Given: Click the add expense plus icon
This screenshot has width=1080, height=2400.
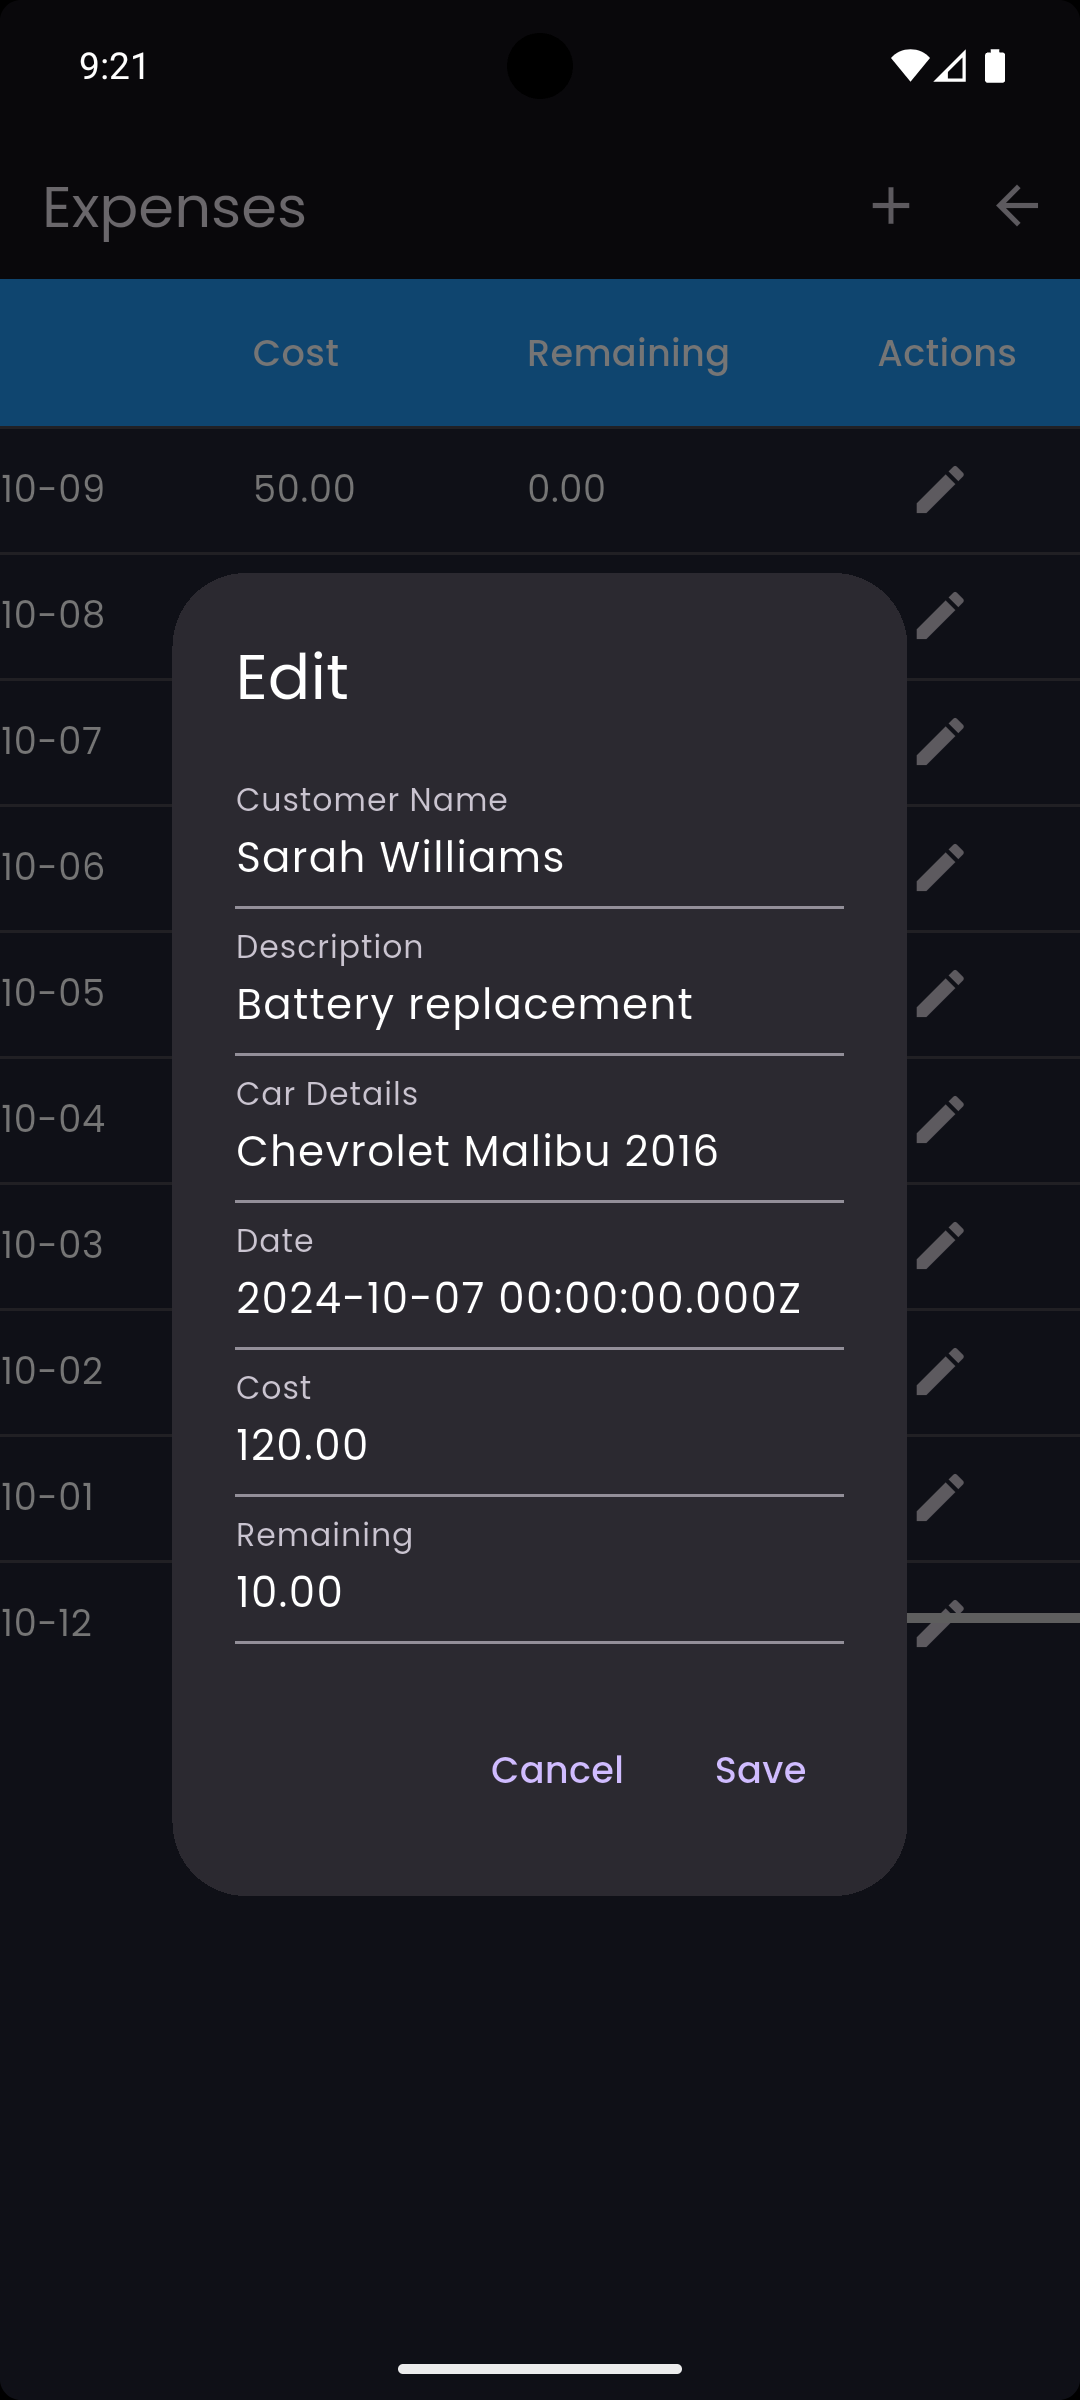Looking at the screenshot, I should click(x=890, y=206).
